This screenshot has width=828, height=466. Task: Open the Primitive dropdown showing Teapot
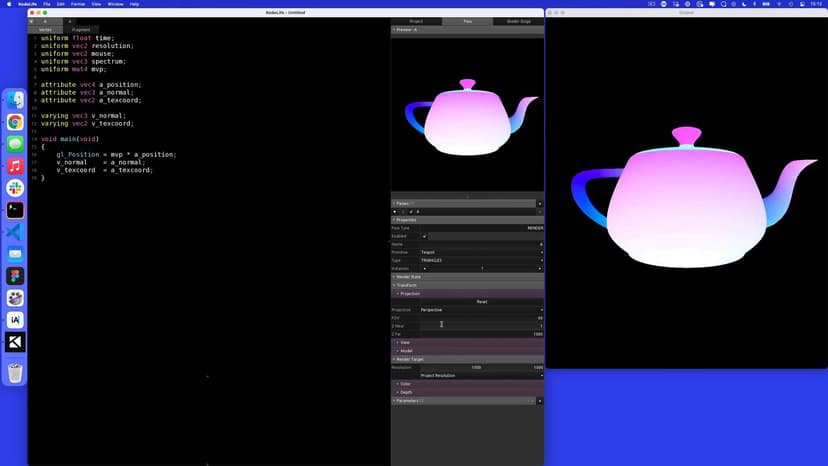tap(481, 252)
